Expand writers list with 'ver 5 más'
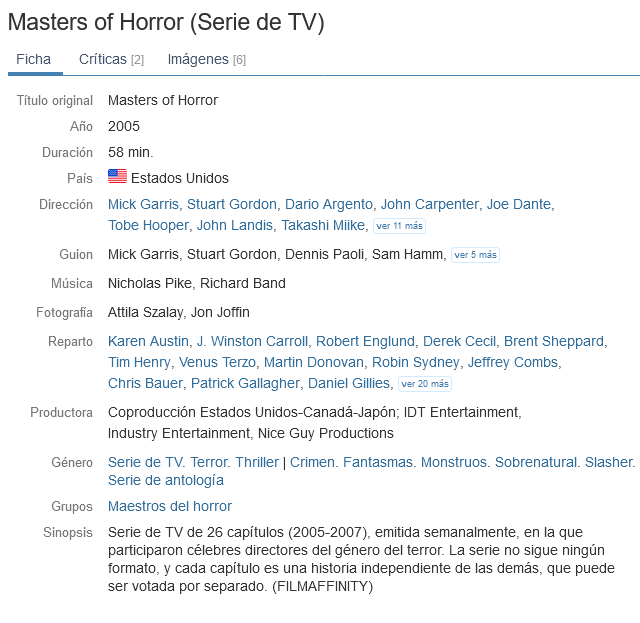Screen dimensions: 640x623 click(x=475, y=255)
